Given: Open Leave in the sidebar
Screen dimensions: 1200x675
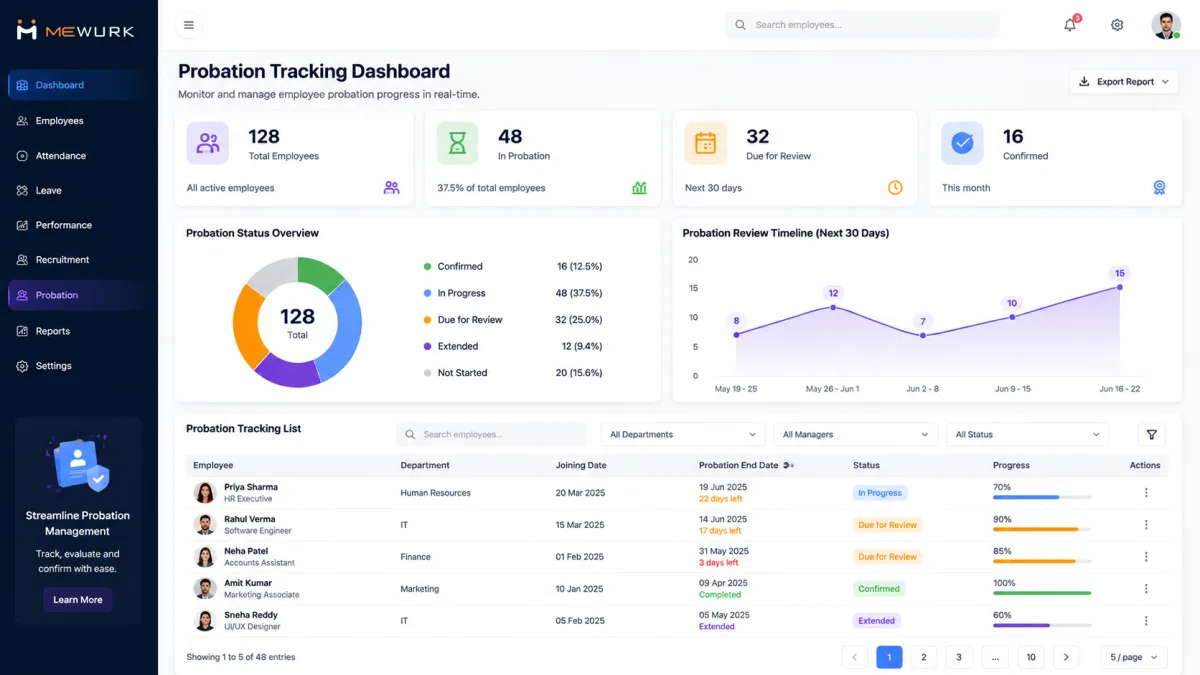Looking at the screenshot, I should (x=78, y=190).
